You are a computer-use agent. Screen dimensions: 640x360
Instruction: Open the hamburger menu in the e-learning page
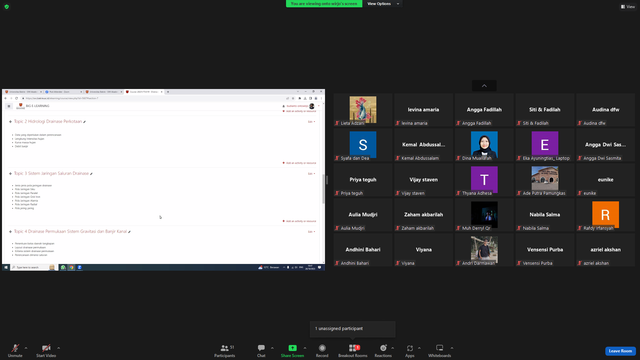tap(9, 106)
